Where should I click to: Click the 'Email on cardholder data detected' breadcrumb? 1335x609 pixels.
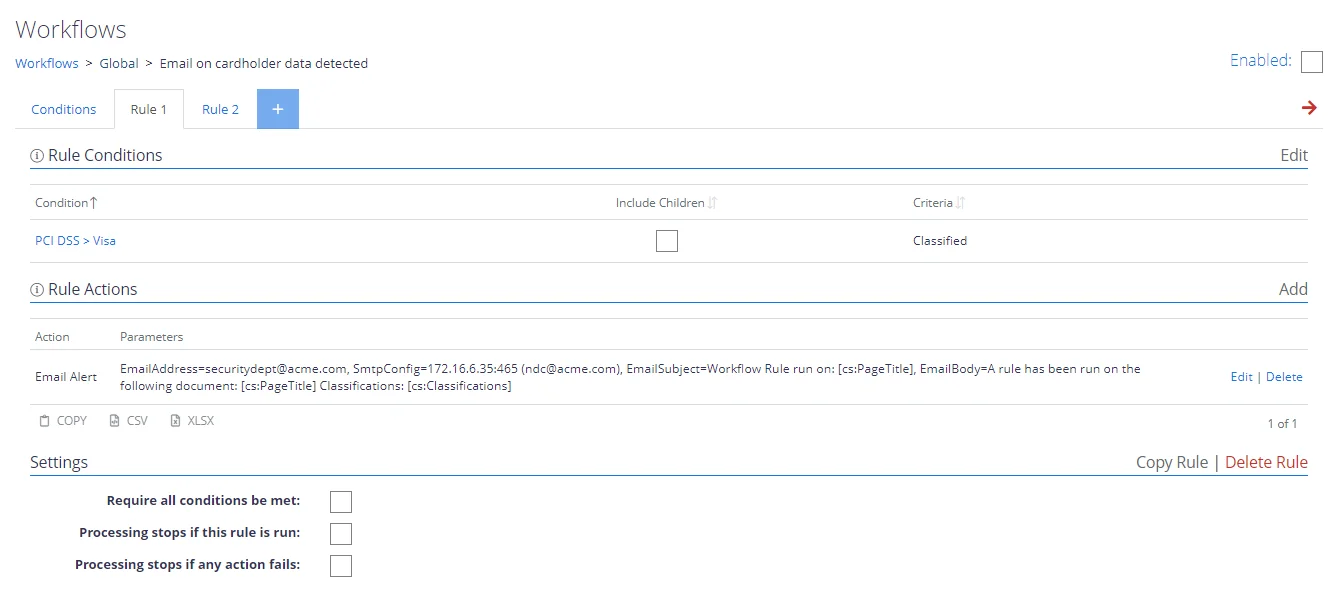coord(264,63)
